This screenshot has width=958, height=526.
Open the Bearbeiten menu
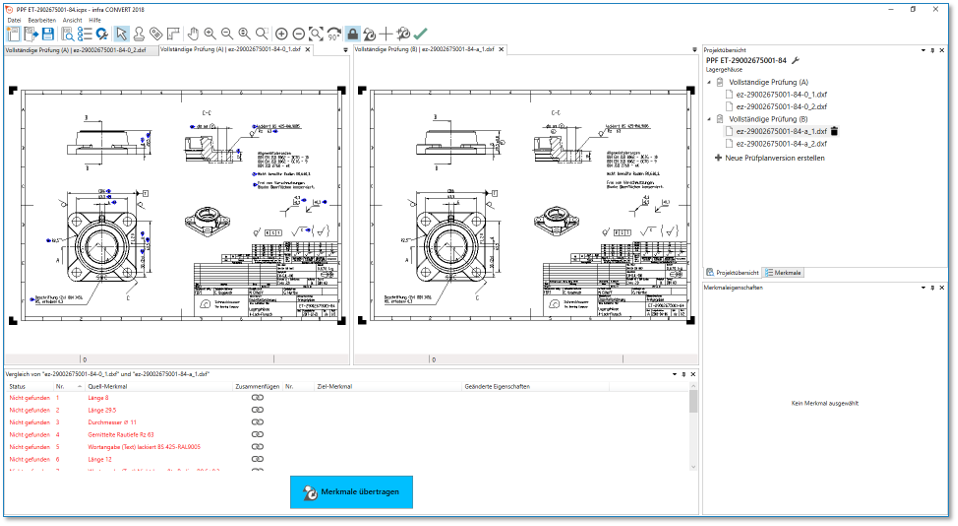click(42, 20)
